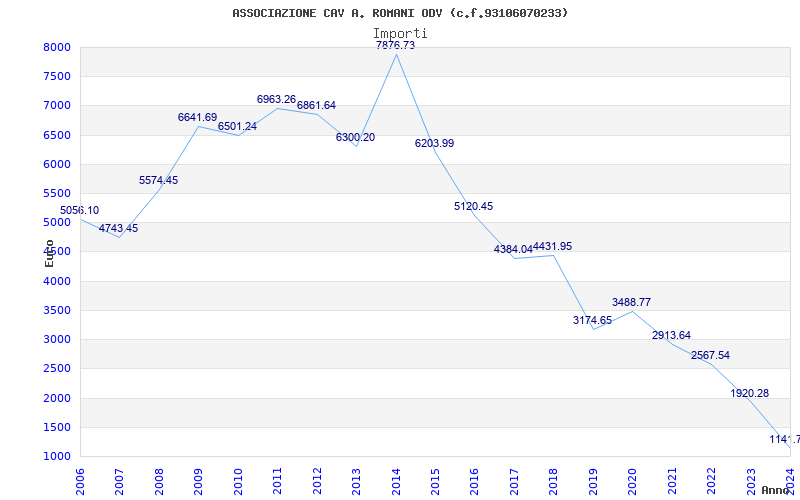Click the data label 6300.20
This screenshot has width=800, height=500.
[356, 137]
